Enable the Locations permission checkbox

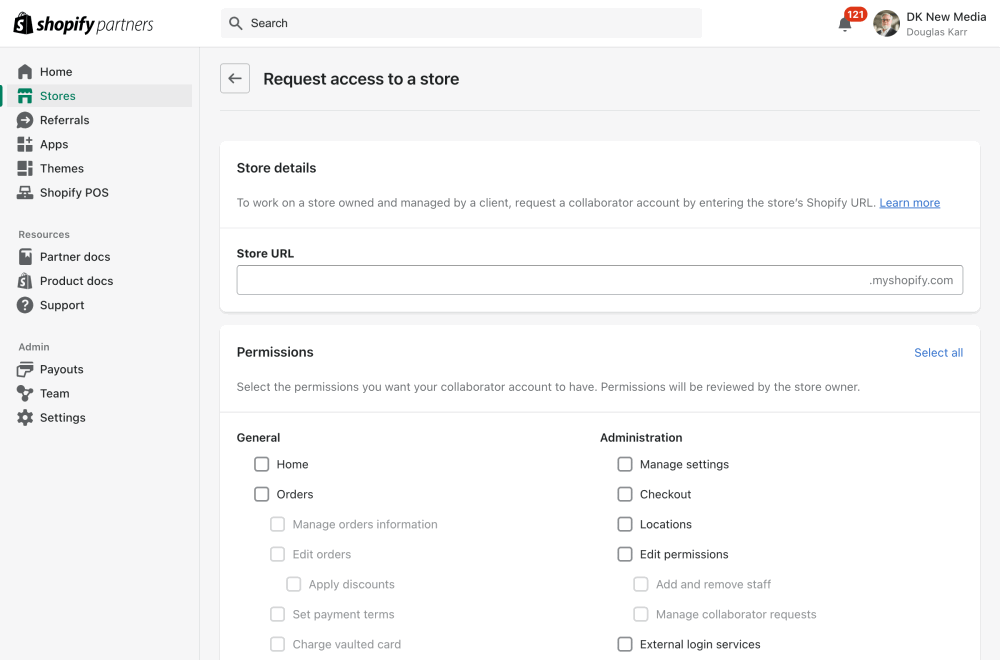(x=625, y=524)
